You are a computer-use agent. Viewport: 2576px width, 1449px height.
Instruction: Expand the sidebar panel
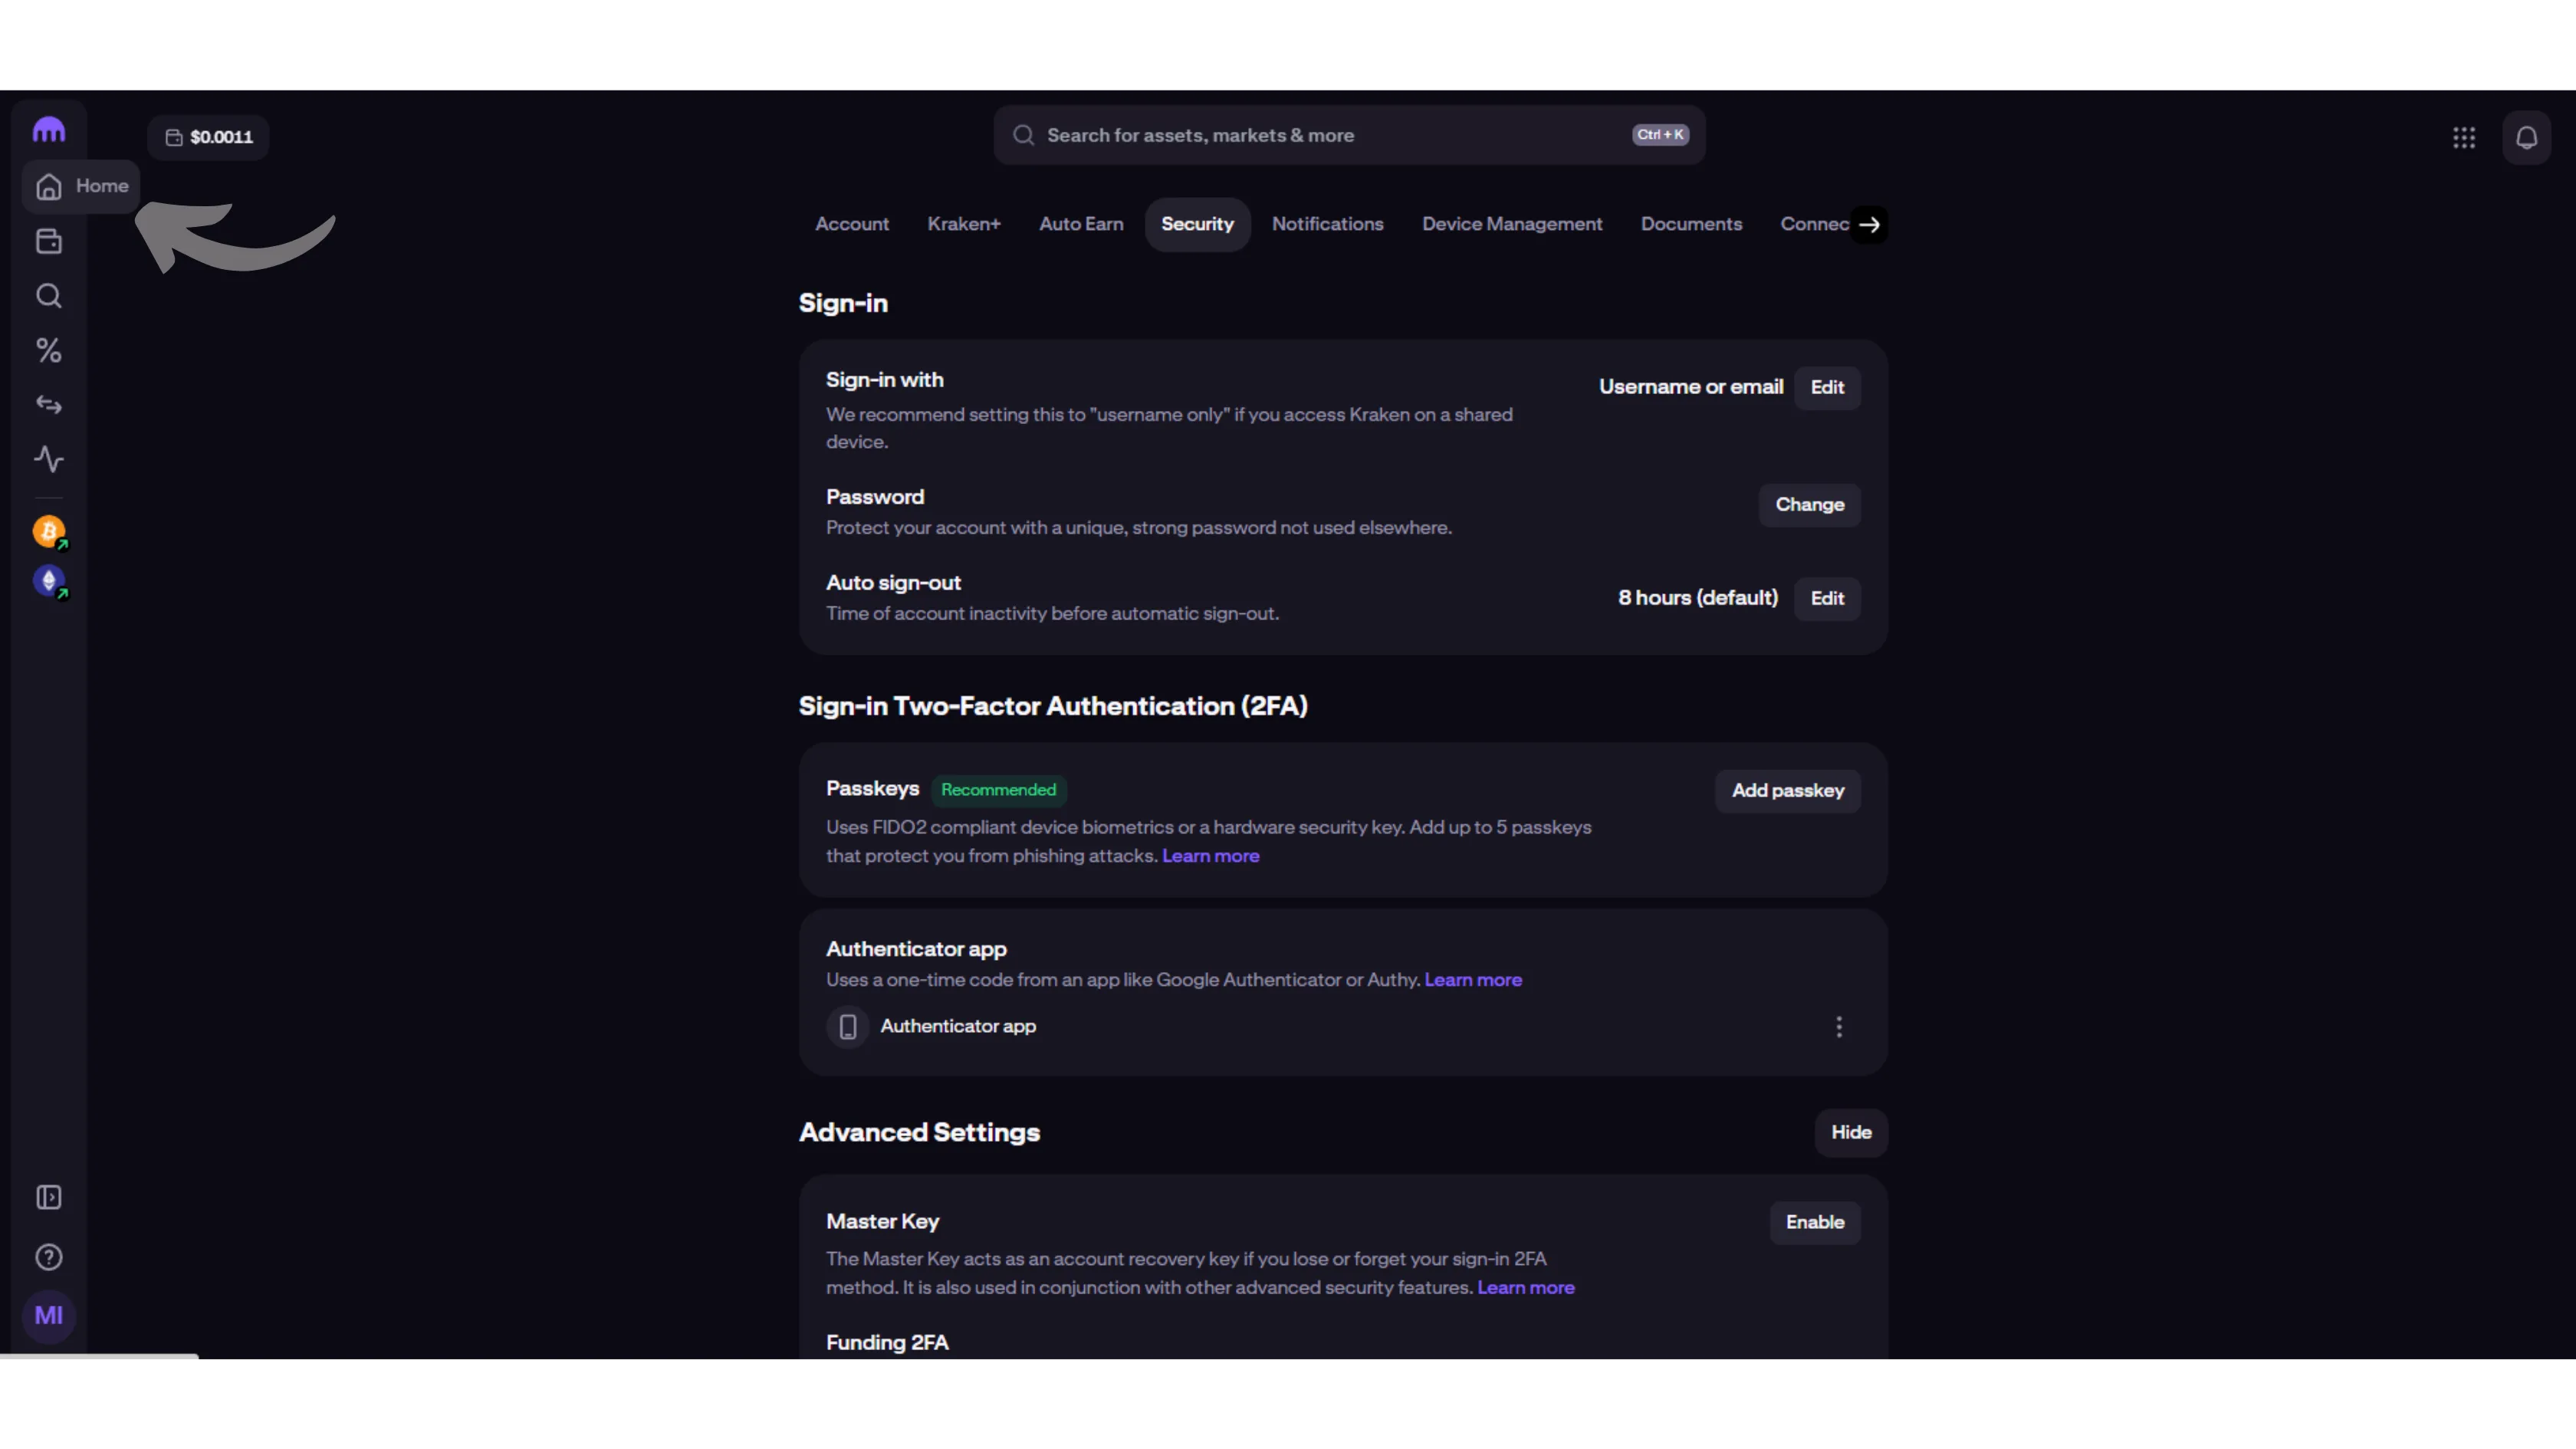48,1197
